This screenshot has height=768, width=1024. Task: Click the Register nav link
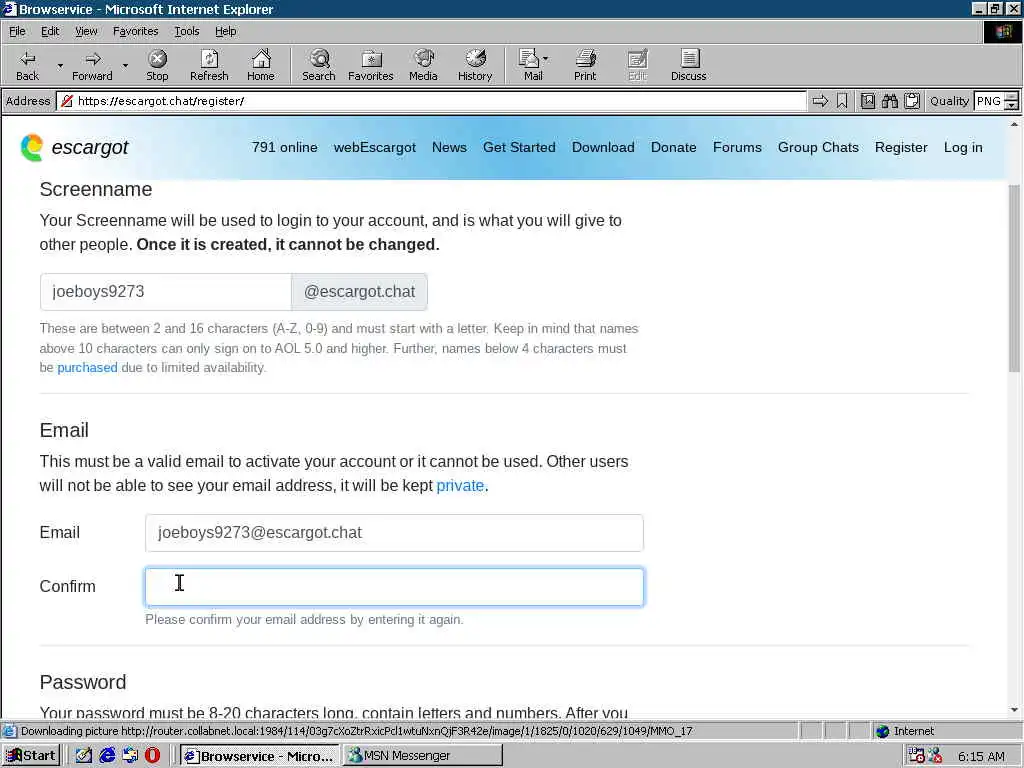click(x=901, y=148)
